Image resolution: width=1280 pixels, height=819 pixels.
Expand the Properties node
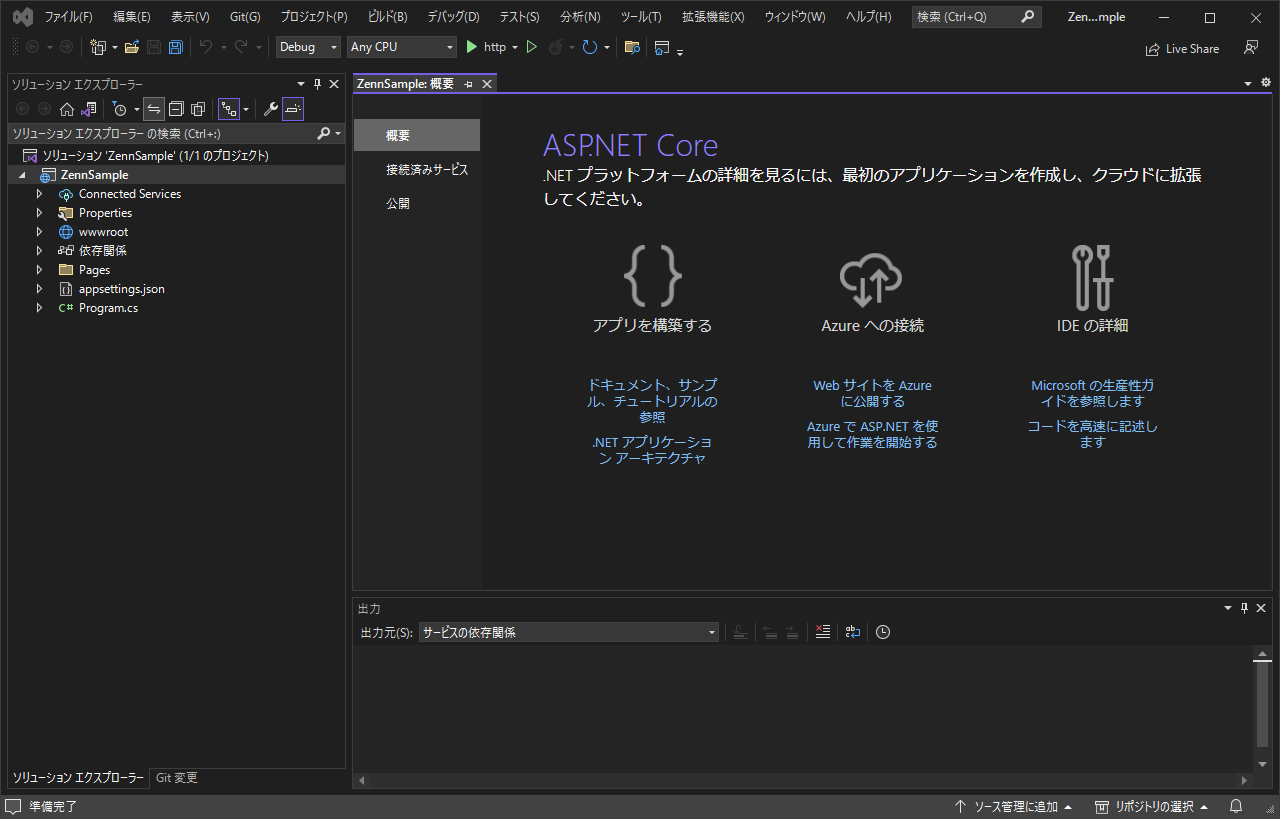tap(39, 213)
